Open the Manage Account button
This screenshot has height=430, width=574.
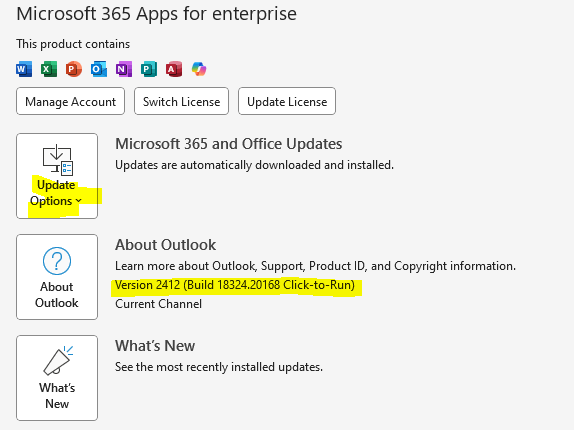(70, 101)
